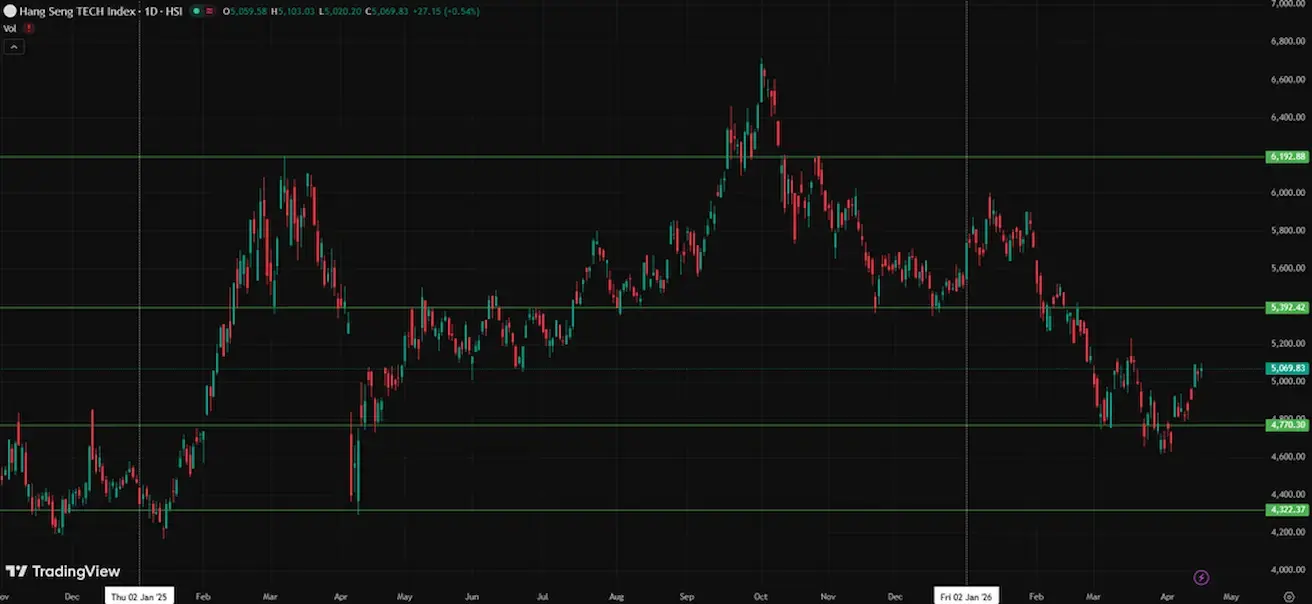Collapse the indicator legend with chevron
This screenshot has width=1312, height=604.
[13, 46]
